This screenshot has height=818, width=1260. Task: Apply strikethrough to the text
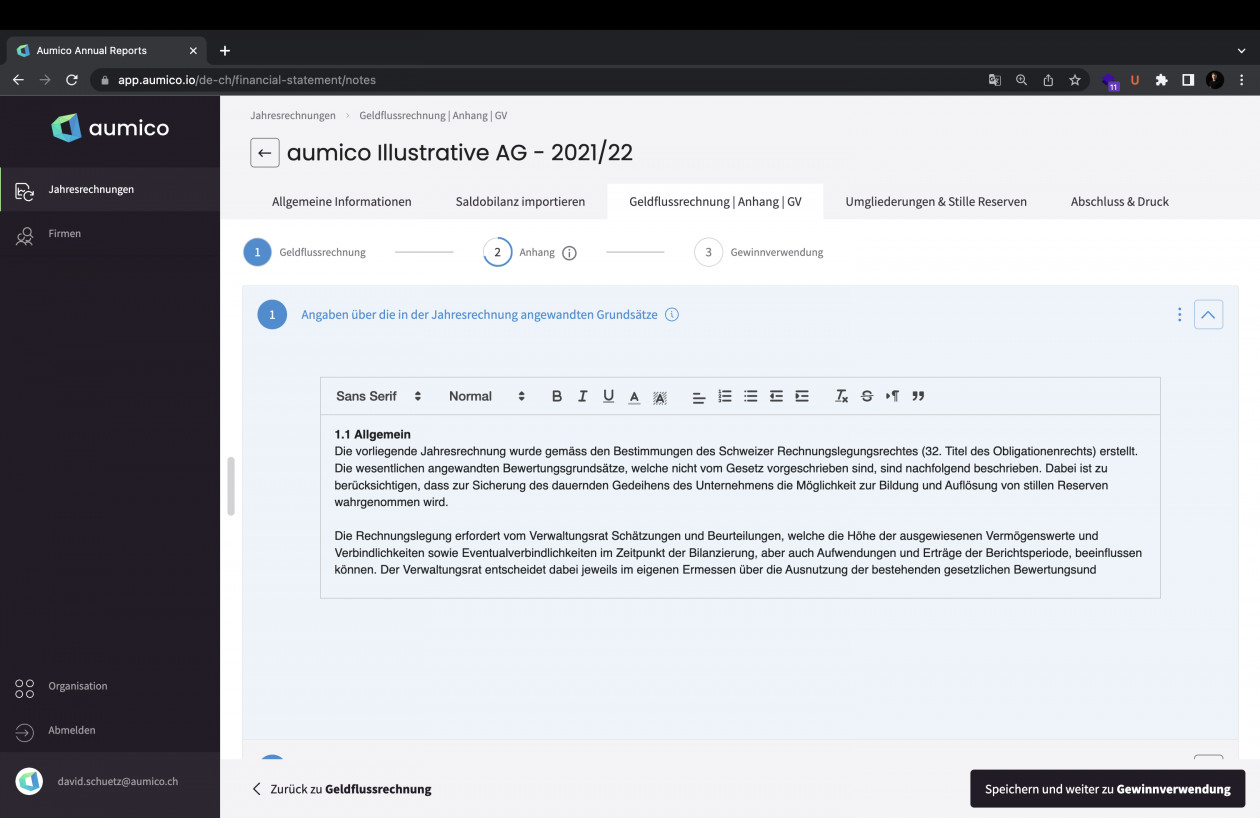point(867,396)
